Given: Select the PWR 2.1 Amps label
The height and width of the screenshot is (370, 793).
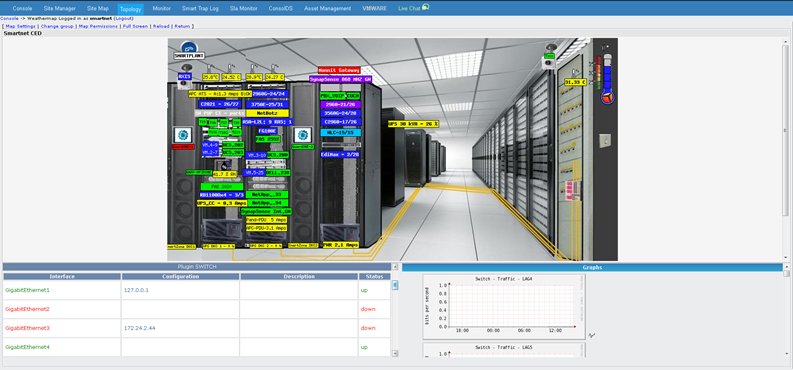Looking at the screenshot, I should 341,245.
